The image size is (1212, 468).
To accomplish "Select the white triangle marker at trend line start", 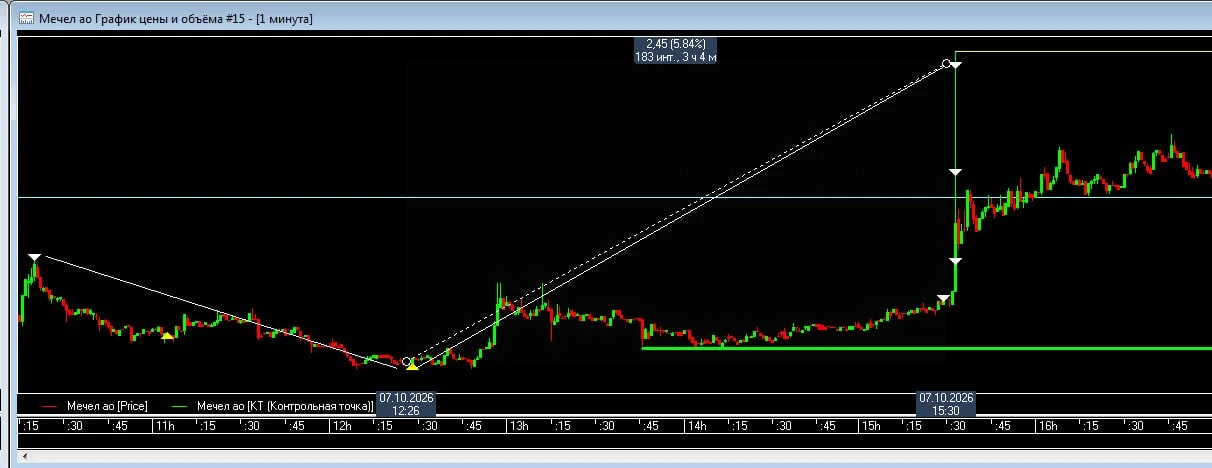I will (35, 258).
